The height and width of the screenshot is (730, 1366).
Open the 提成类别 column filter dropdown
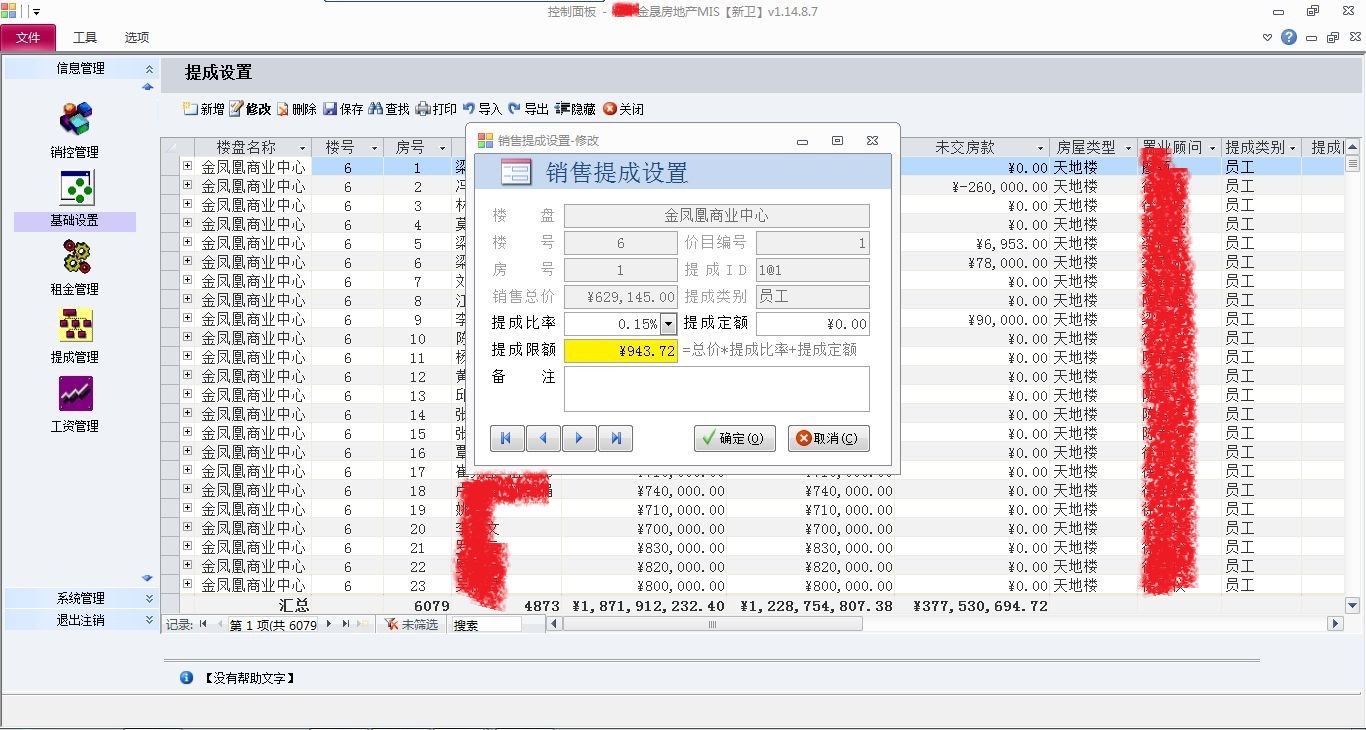coord(1292,148)
